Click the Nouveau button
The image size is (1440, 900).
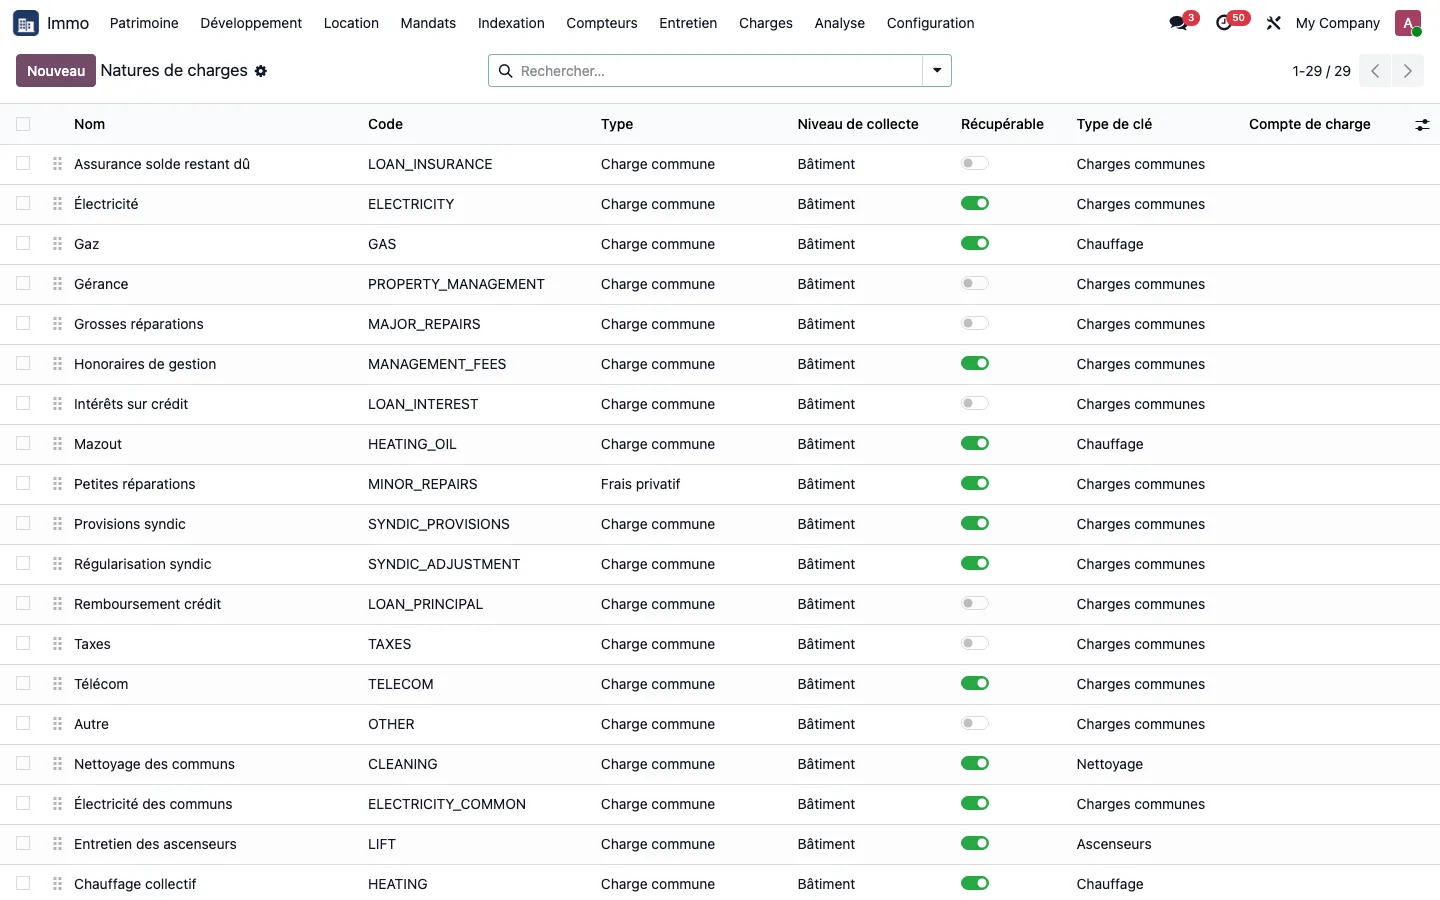click(56, 71)
